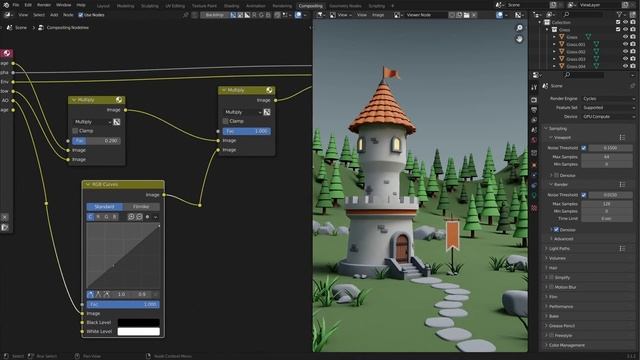
Task: Open the Black Level color swatch
Action: (138, 322)
